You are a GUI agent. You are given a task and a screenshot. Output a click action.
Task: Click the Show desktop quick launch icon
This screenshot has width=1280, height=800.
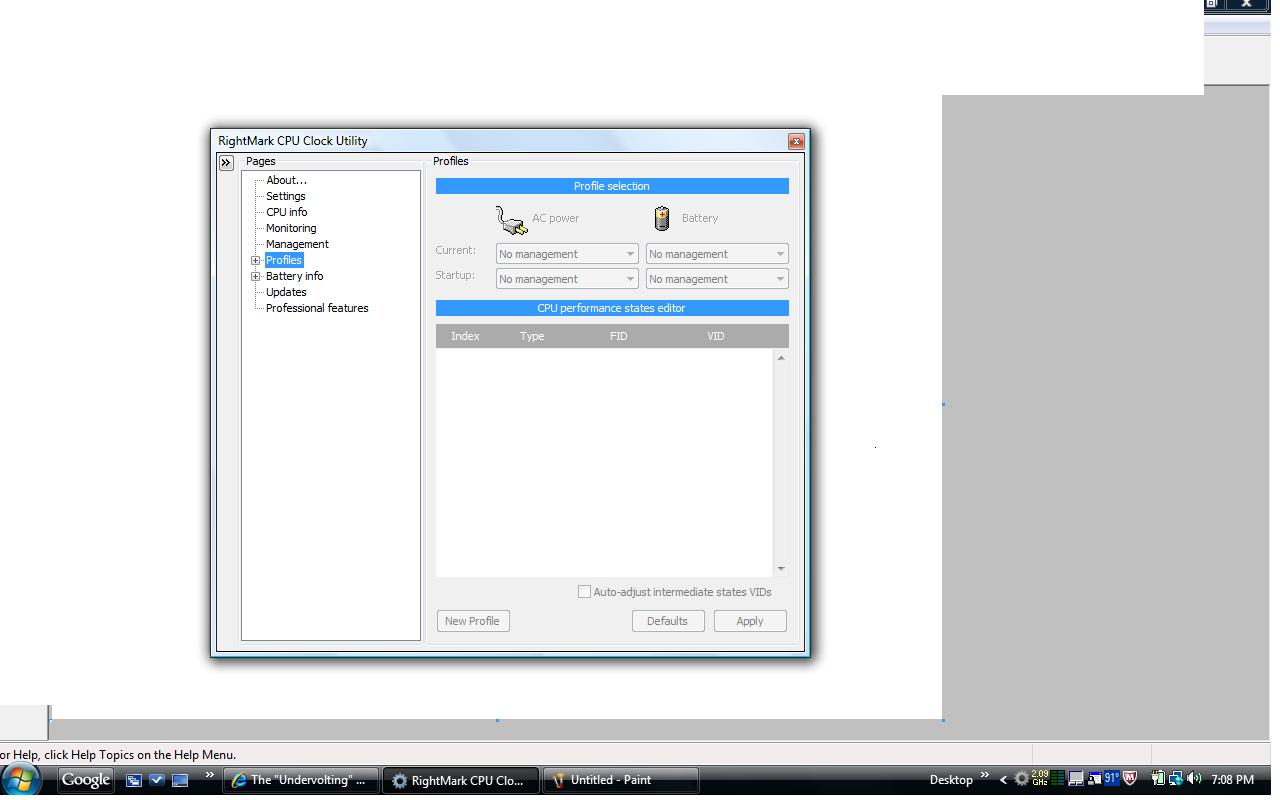180,780
